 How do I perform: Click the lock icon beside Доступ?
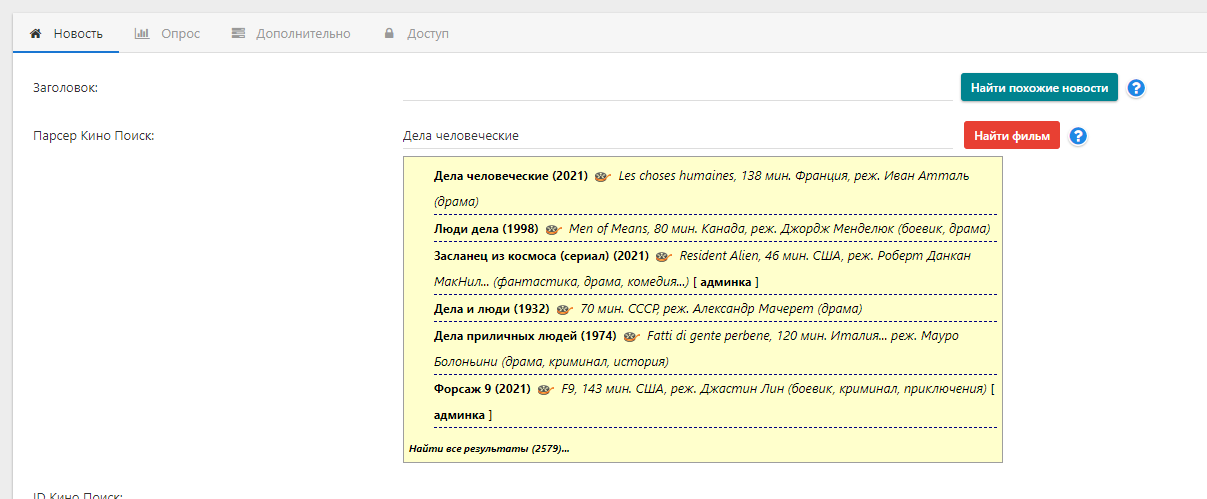click(x=389, y=34)
